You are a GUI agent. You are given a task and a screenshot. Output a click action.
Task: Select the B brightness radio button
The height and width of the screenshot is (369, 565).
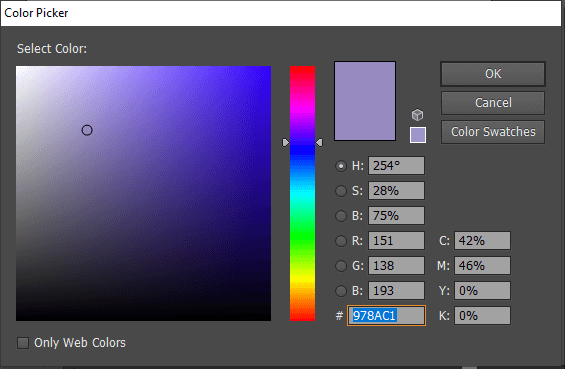[x=341, y=216]
